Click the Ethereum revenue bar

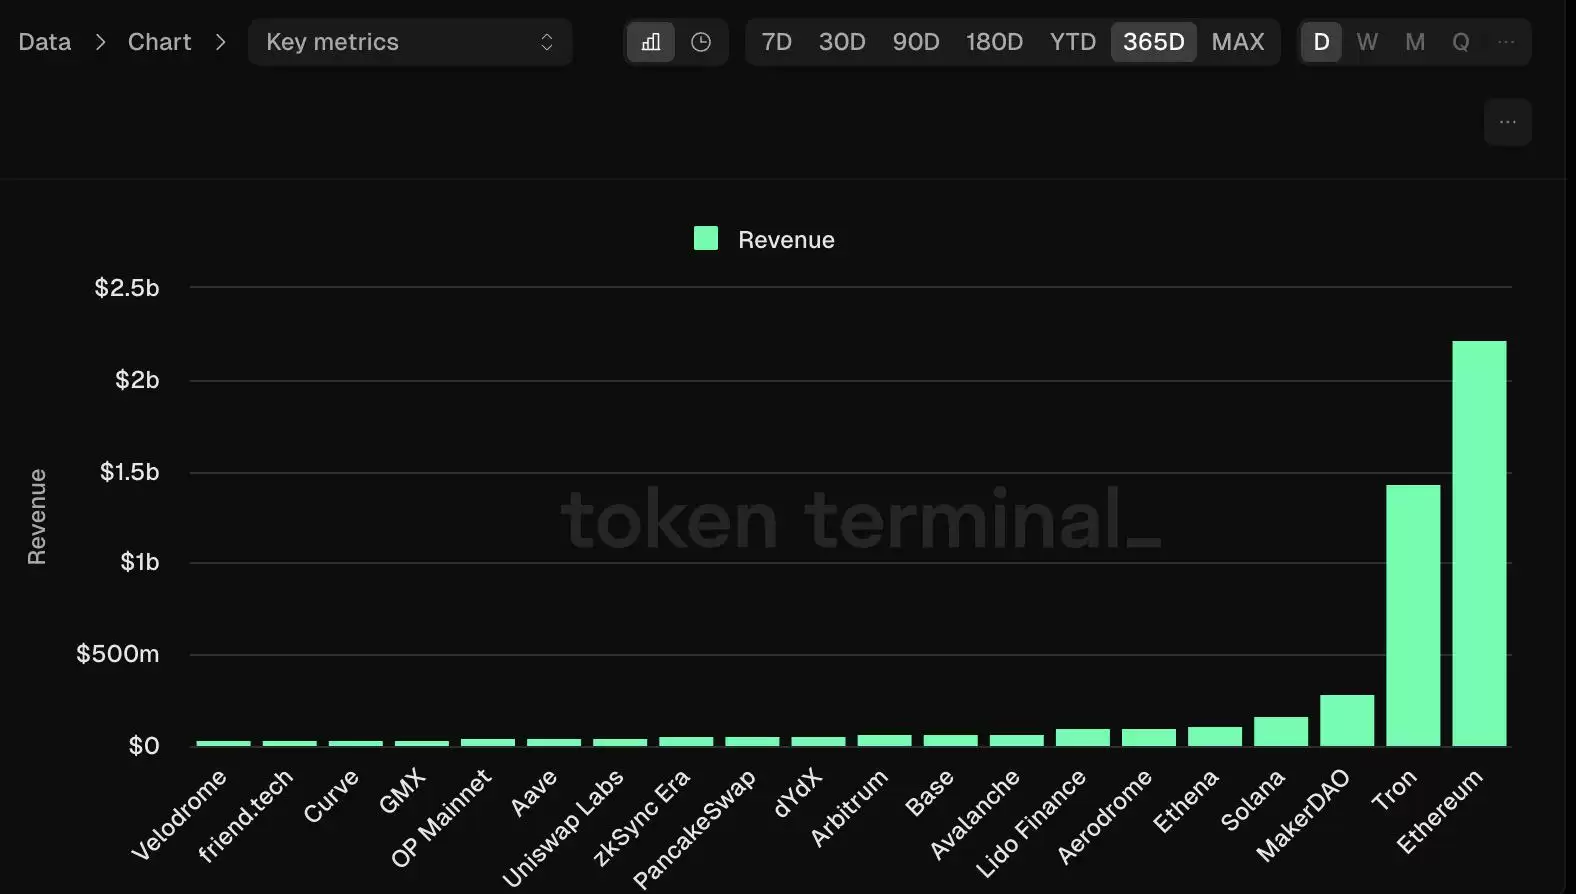pos(1478,543)
